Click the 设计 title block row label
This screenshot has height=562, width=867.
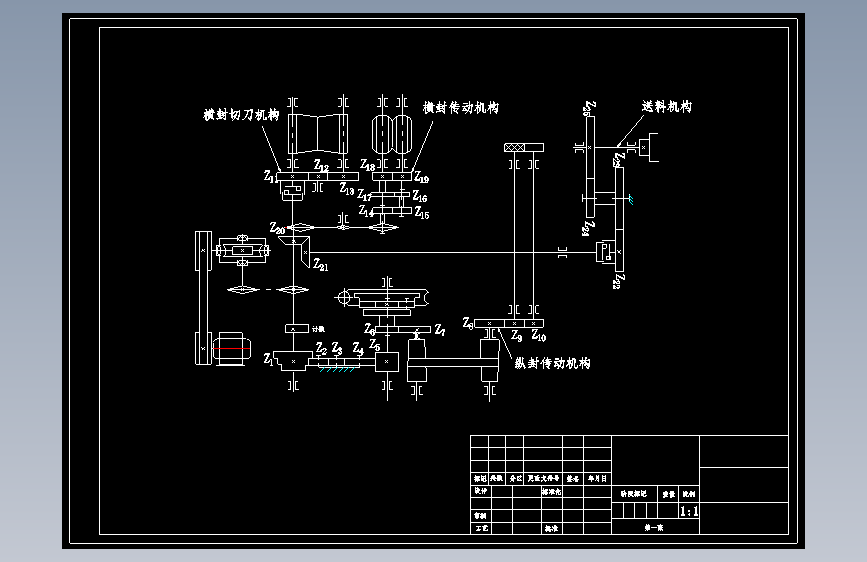(480, 491)
